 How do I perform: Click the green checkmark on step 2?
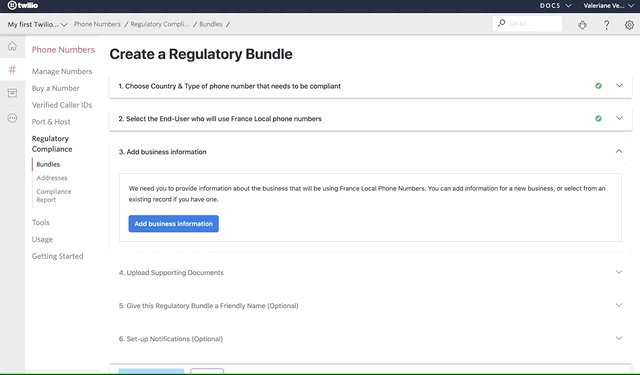coord(598,118)
